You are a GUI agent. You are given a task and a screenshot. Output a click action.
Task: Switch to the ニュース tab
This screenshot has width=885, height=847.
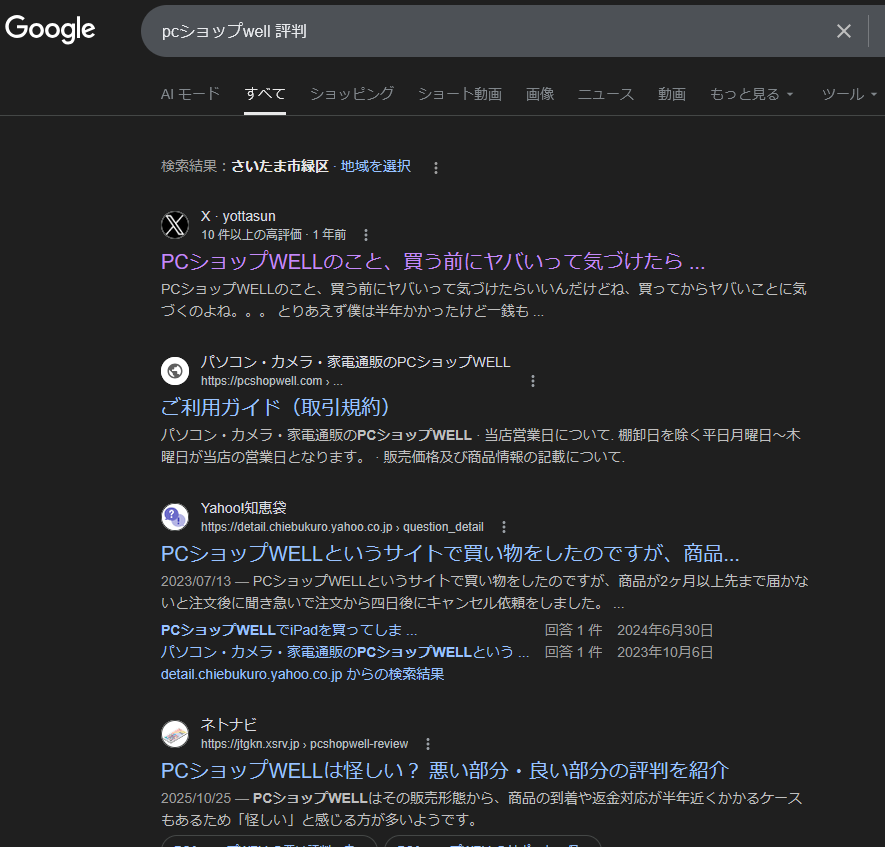(x=605, y=93)
